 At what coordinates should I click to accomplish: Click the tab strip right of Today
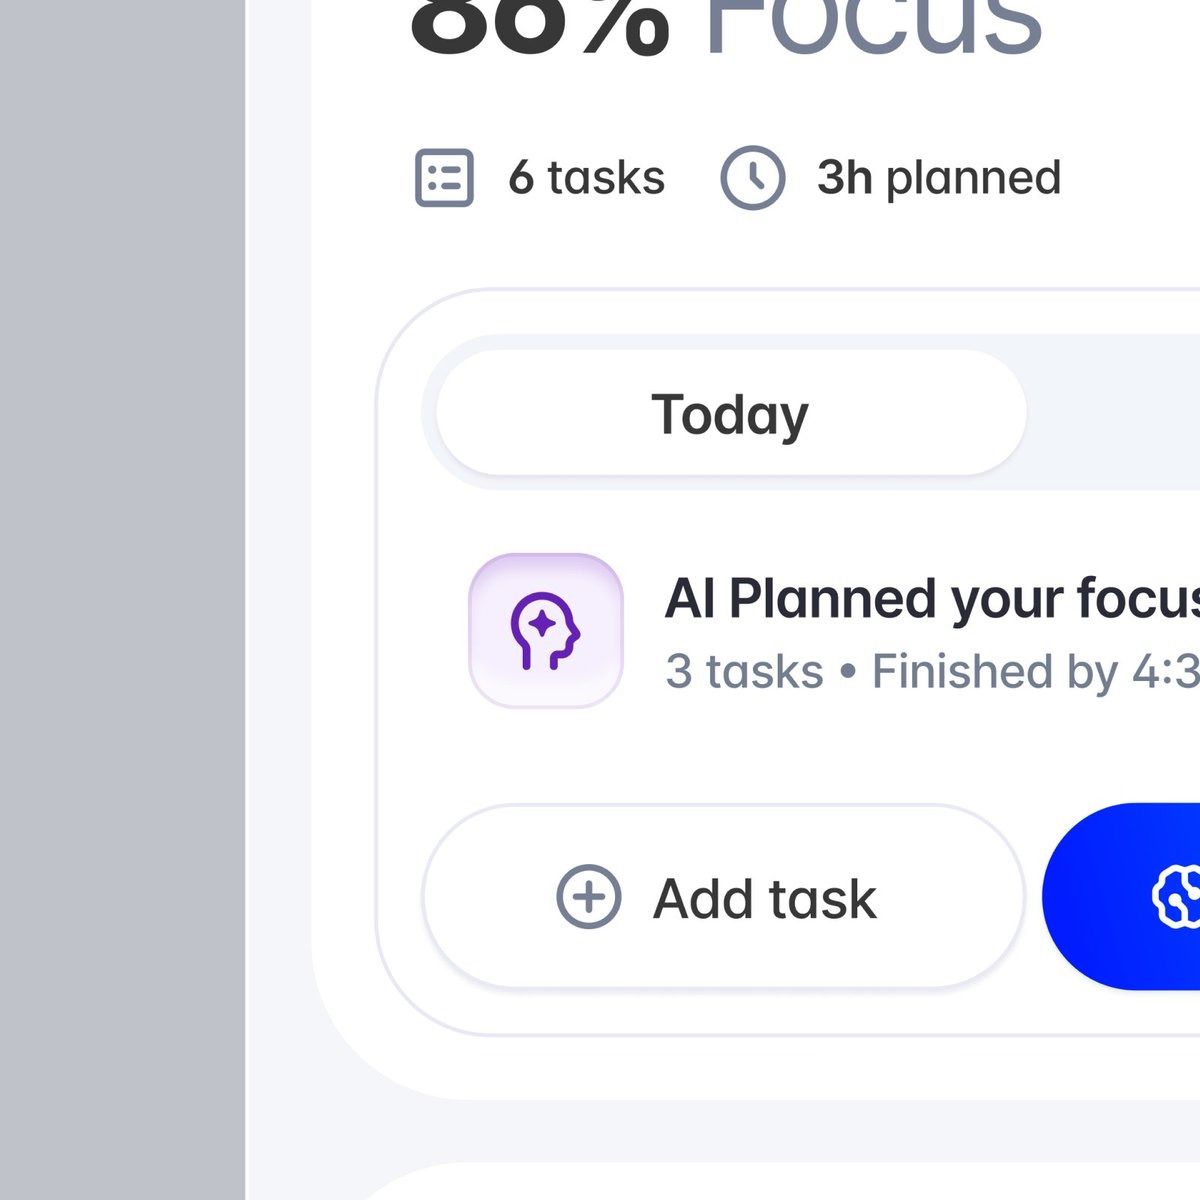(1115, 414)
